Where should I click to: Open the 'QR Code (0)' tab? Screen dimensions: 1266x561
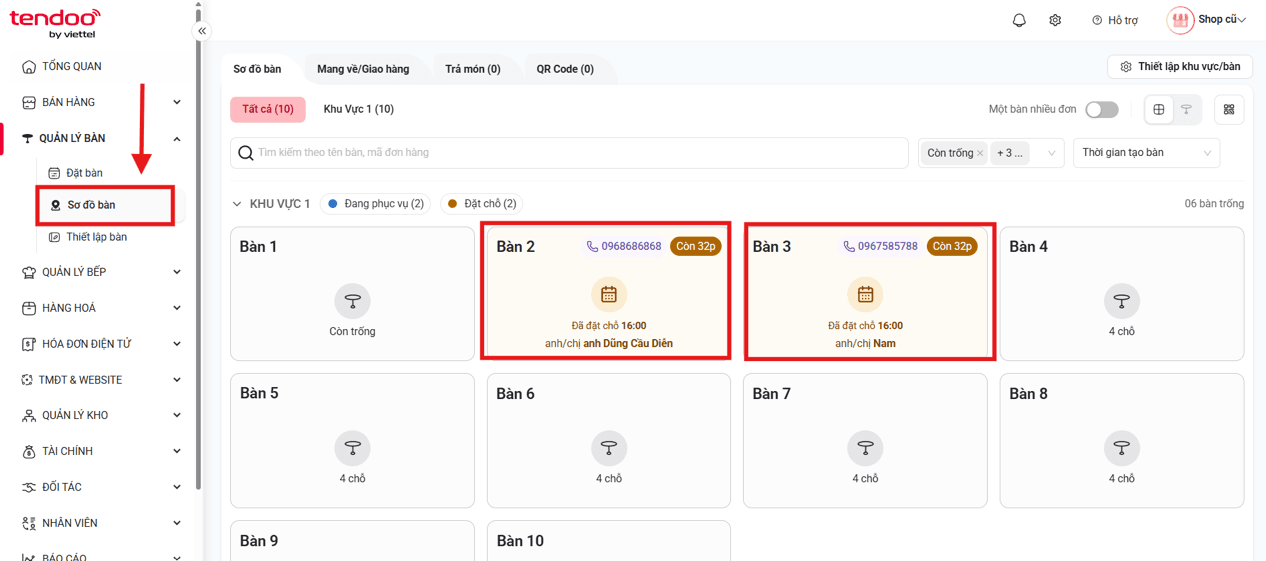click(565, 69)
